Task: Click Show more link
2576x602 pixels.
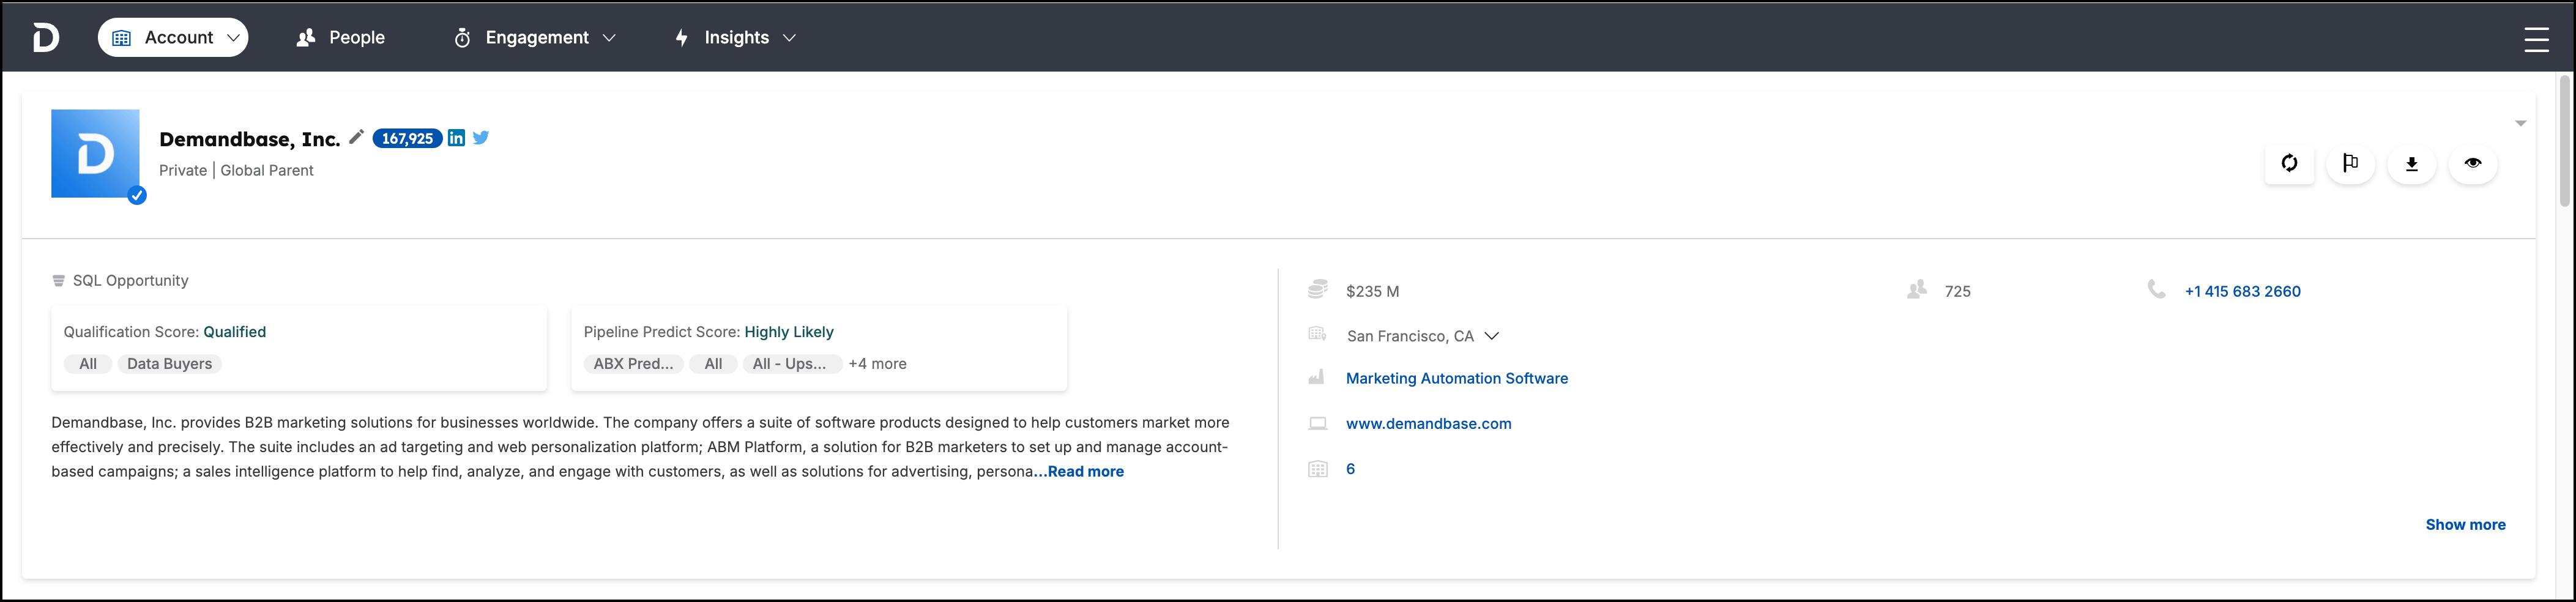Action: [x=2465, y=525]
